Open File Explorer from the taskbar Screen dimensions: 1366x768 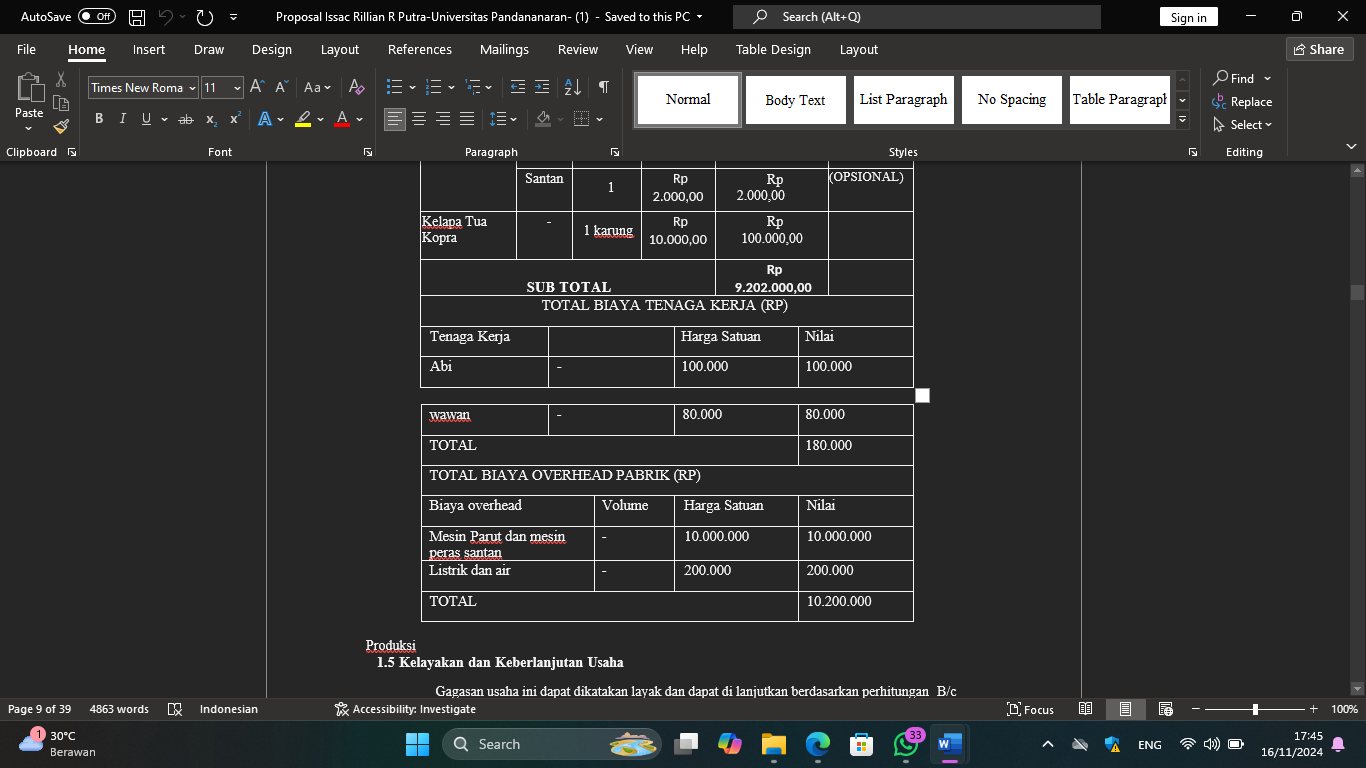(x=773, y=744)
